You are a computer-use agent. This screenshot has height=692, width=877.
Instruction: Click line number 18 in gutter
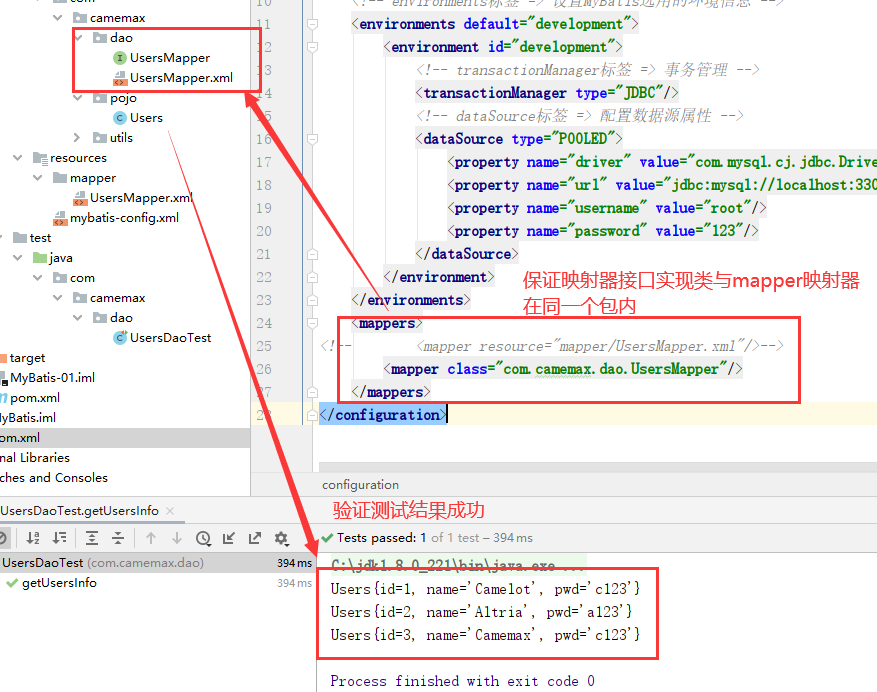[263, 185]
